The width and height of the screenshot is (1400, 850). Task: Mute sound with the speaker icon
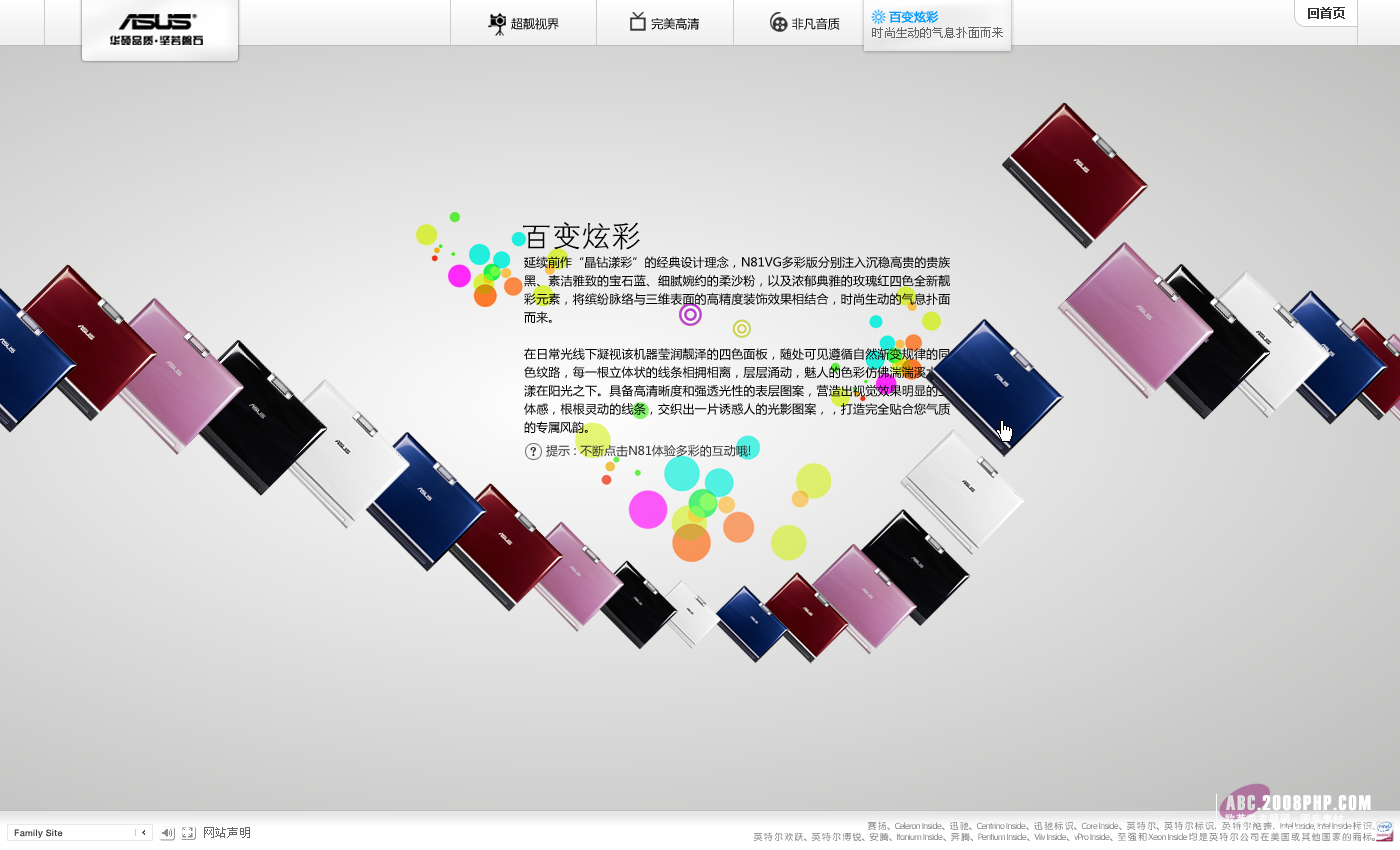(x=167, y=833)
